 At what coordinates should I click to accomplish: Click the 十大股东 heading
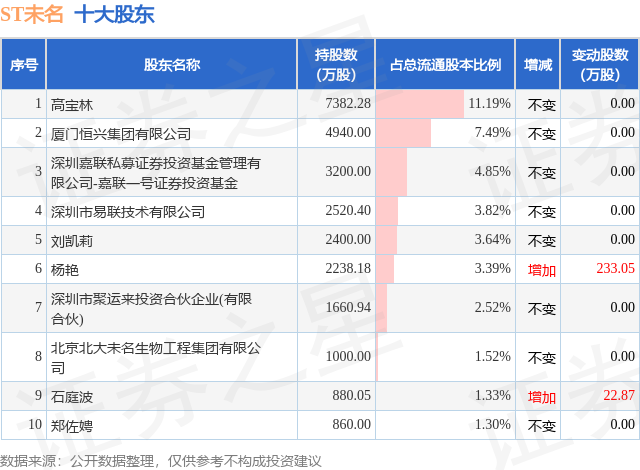114,14
